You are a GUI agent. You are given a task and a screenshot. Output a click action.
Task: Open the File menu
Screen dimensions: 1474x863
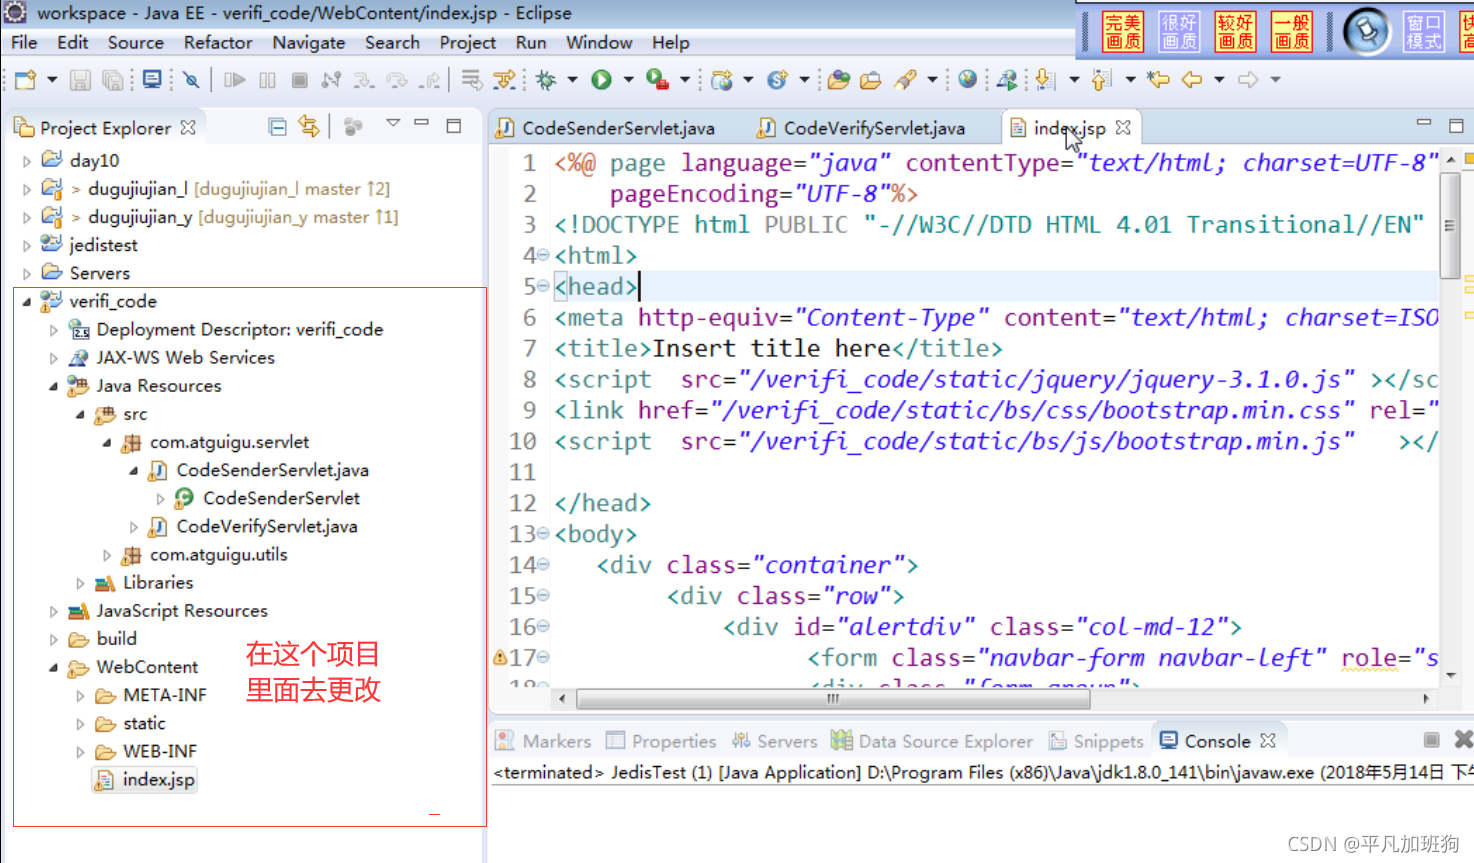(24, 43)
